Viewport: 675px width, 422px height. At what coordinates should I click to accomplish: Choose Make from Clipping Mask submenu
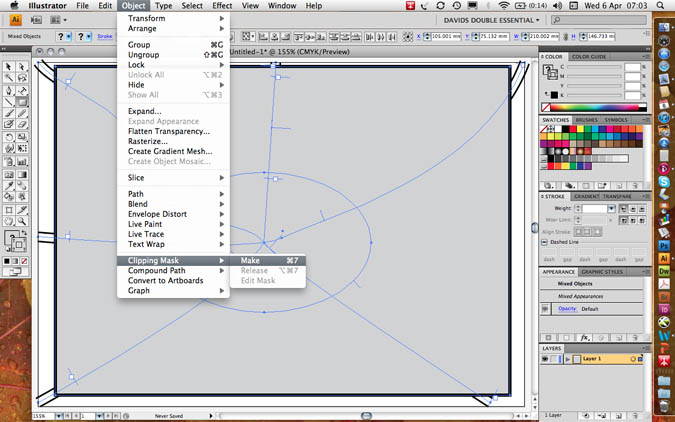[x=250, y=261]
